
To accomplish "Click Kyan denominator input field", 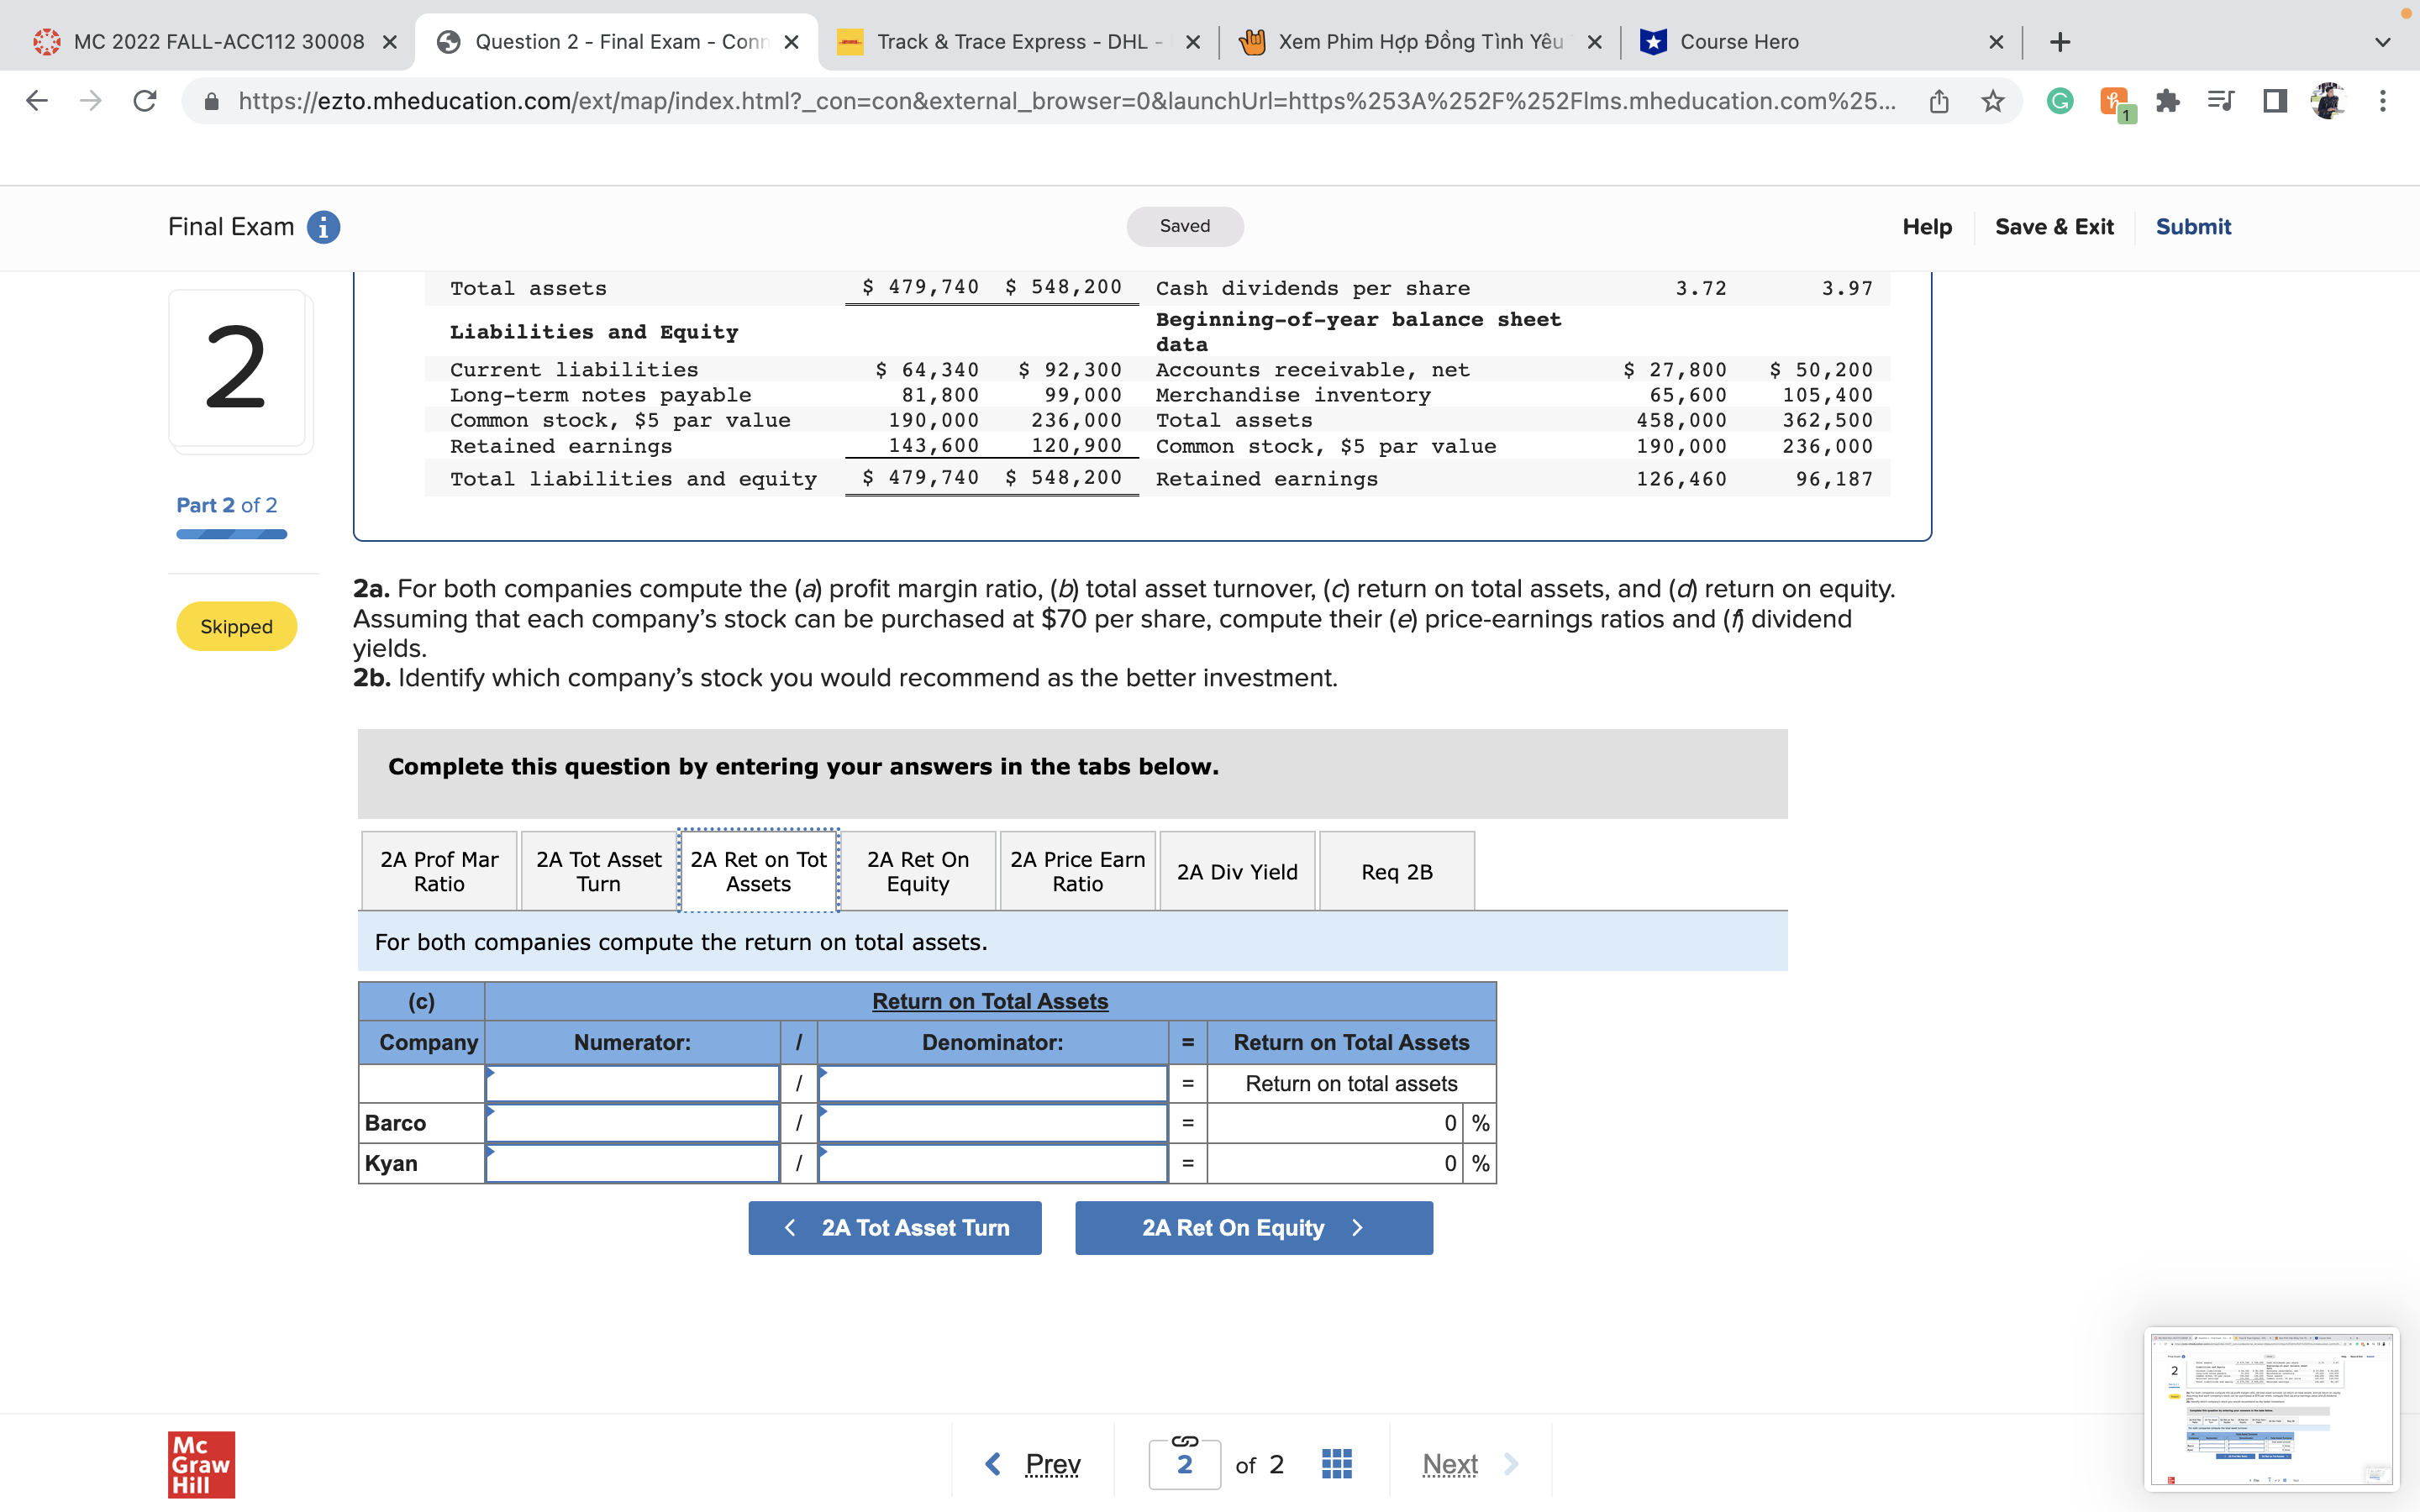I will [992, 1163].
